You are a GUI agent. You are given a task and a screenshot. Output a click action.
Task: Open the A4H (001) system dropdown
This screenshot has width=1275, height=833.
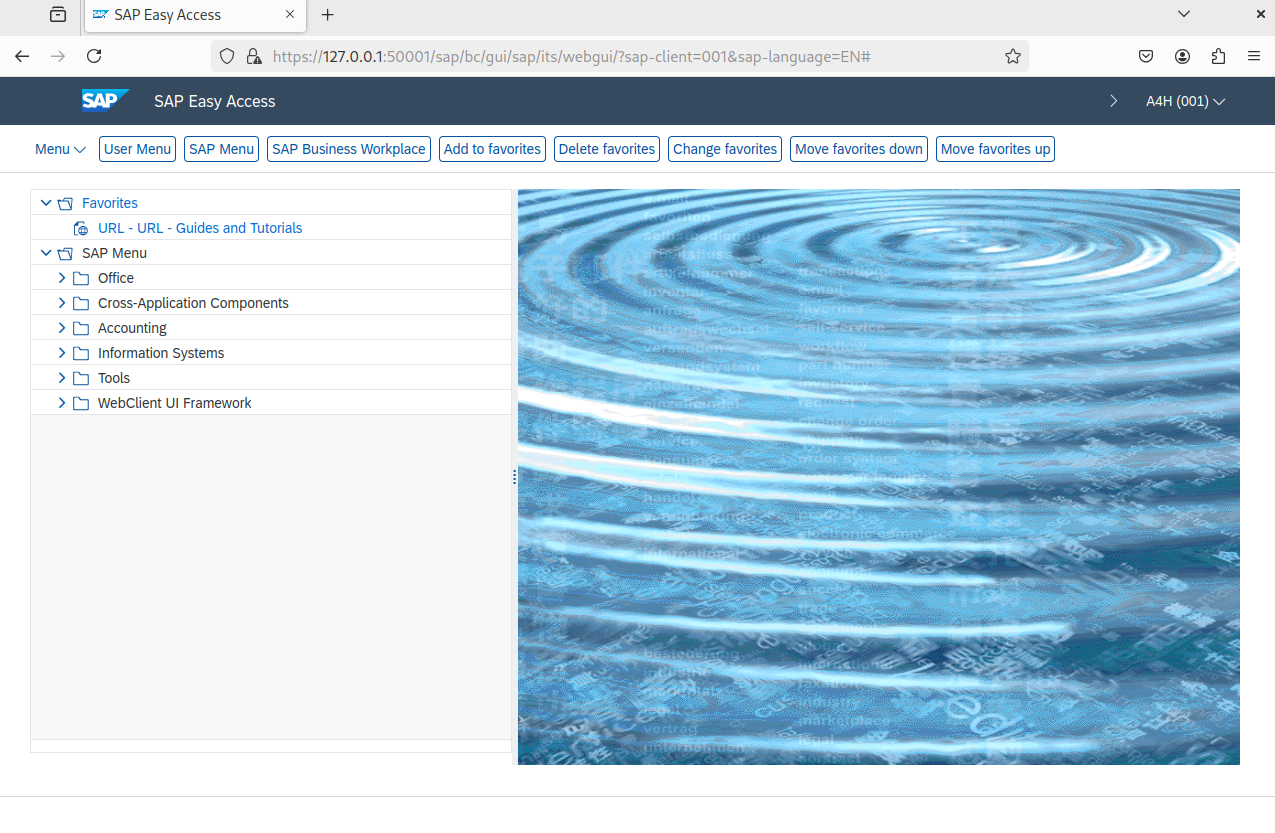(1186, 101)
